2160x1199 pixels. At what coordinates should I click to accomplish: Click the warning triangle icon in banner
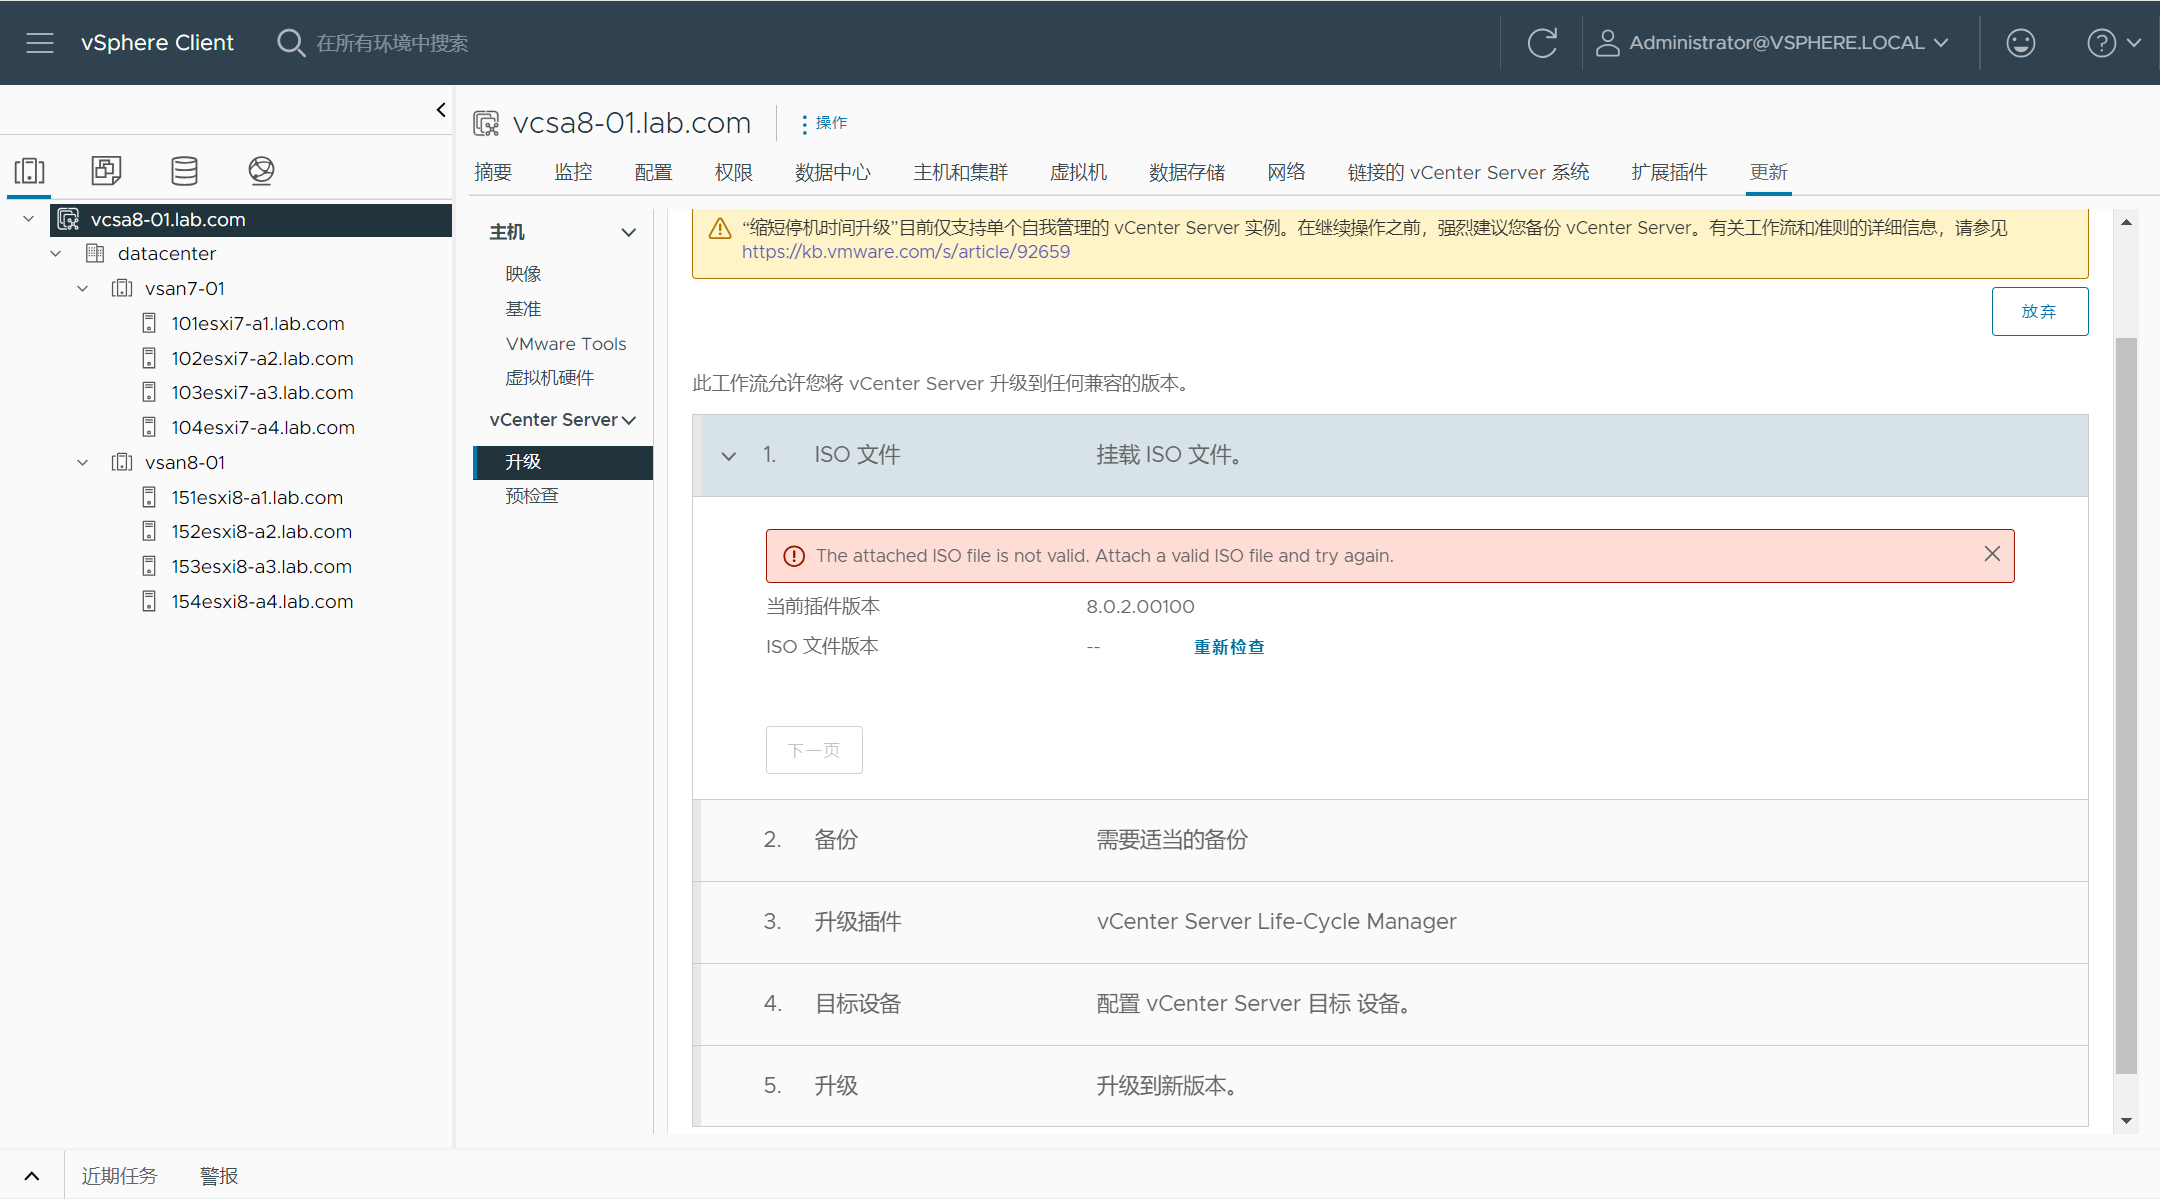point(720,229)
